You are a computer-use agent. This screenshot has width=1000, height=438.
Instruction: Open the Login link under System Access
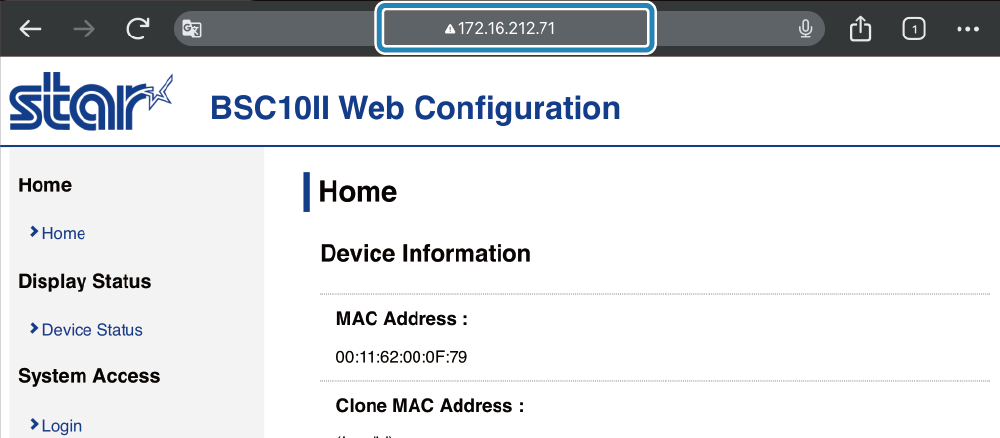[62, 425]
